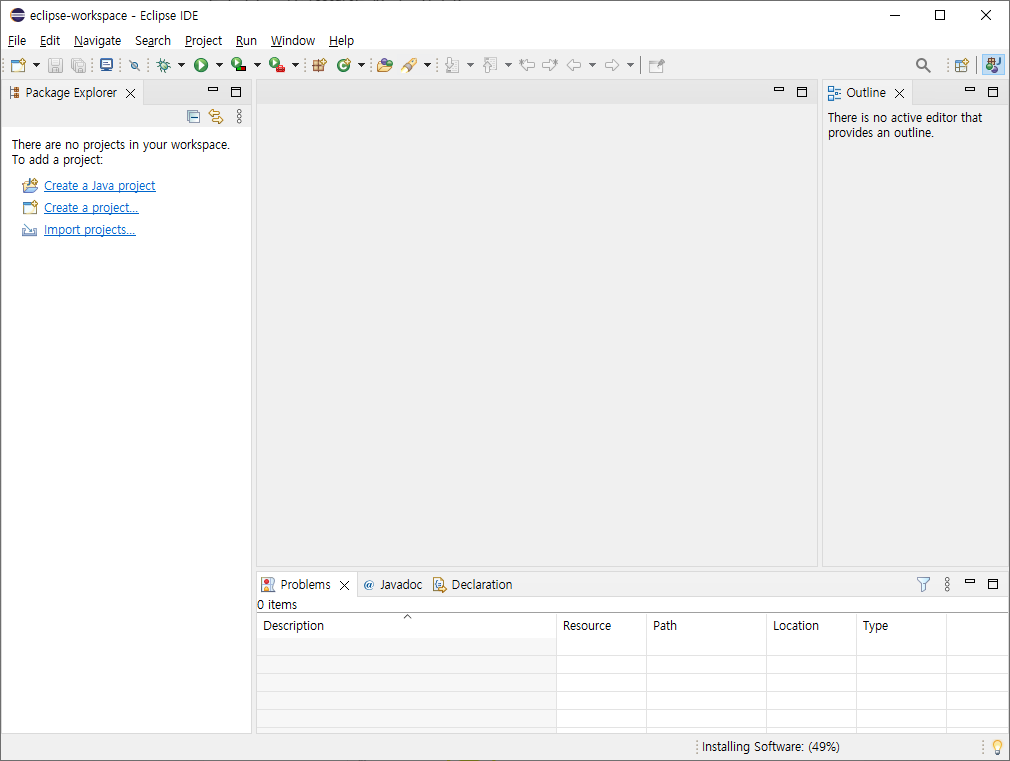The image size is (1010, 761).
Task: Click the Next Annotation icon
Action: [x=452, y=65]
